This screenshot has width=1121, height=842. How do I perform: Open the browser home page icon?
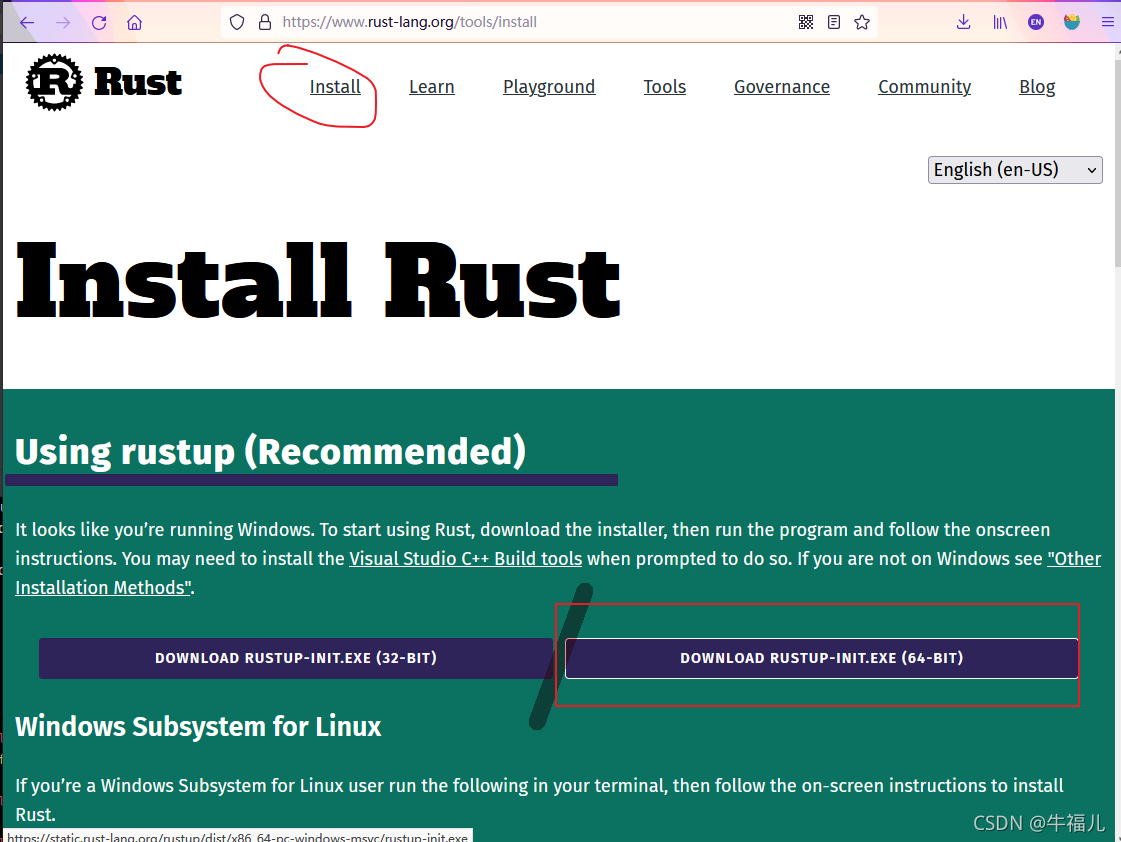(134, 22)
